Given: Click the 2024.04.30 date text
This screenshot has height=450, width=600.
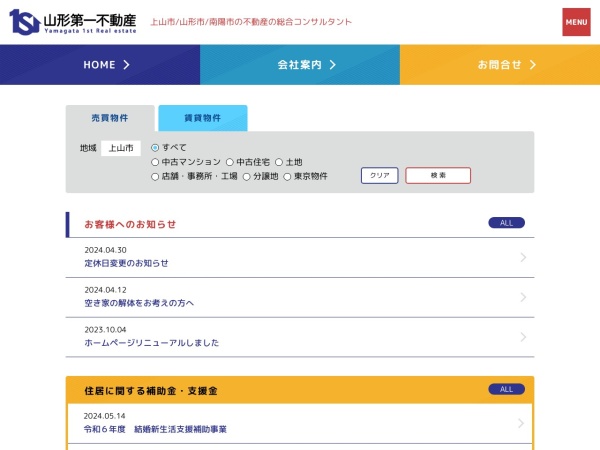Looking at the screenshot, I should 105,250.
